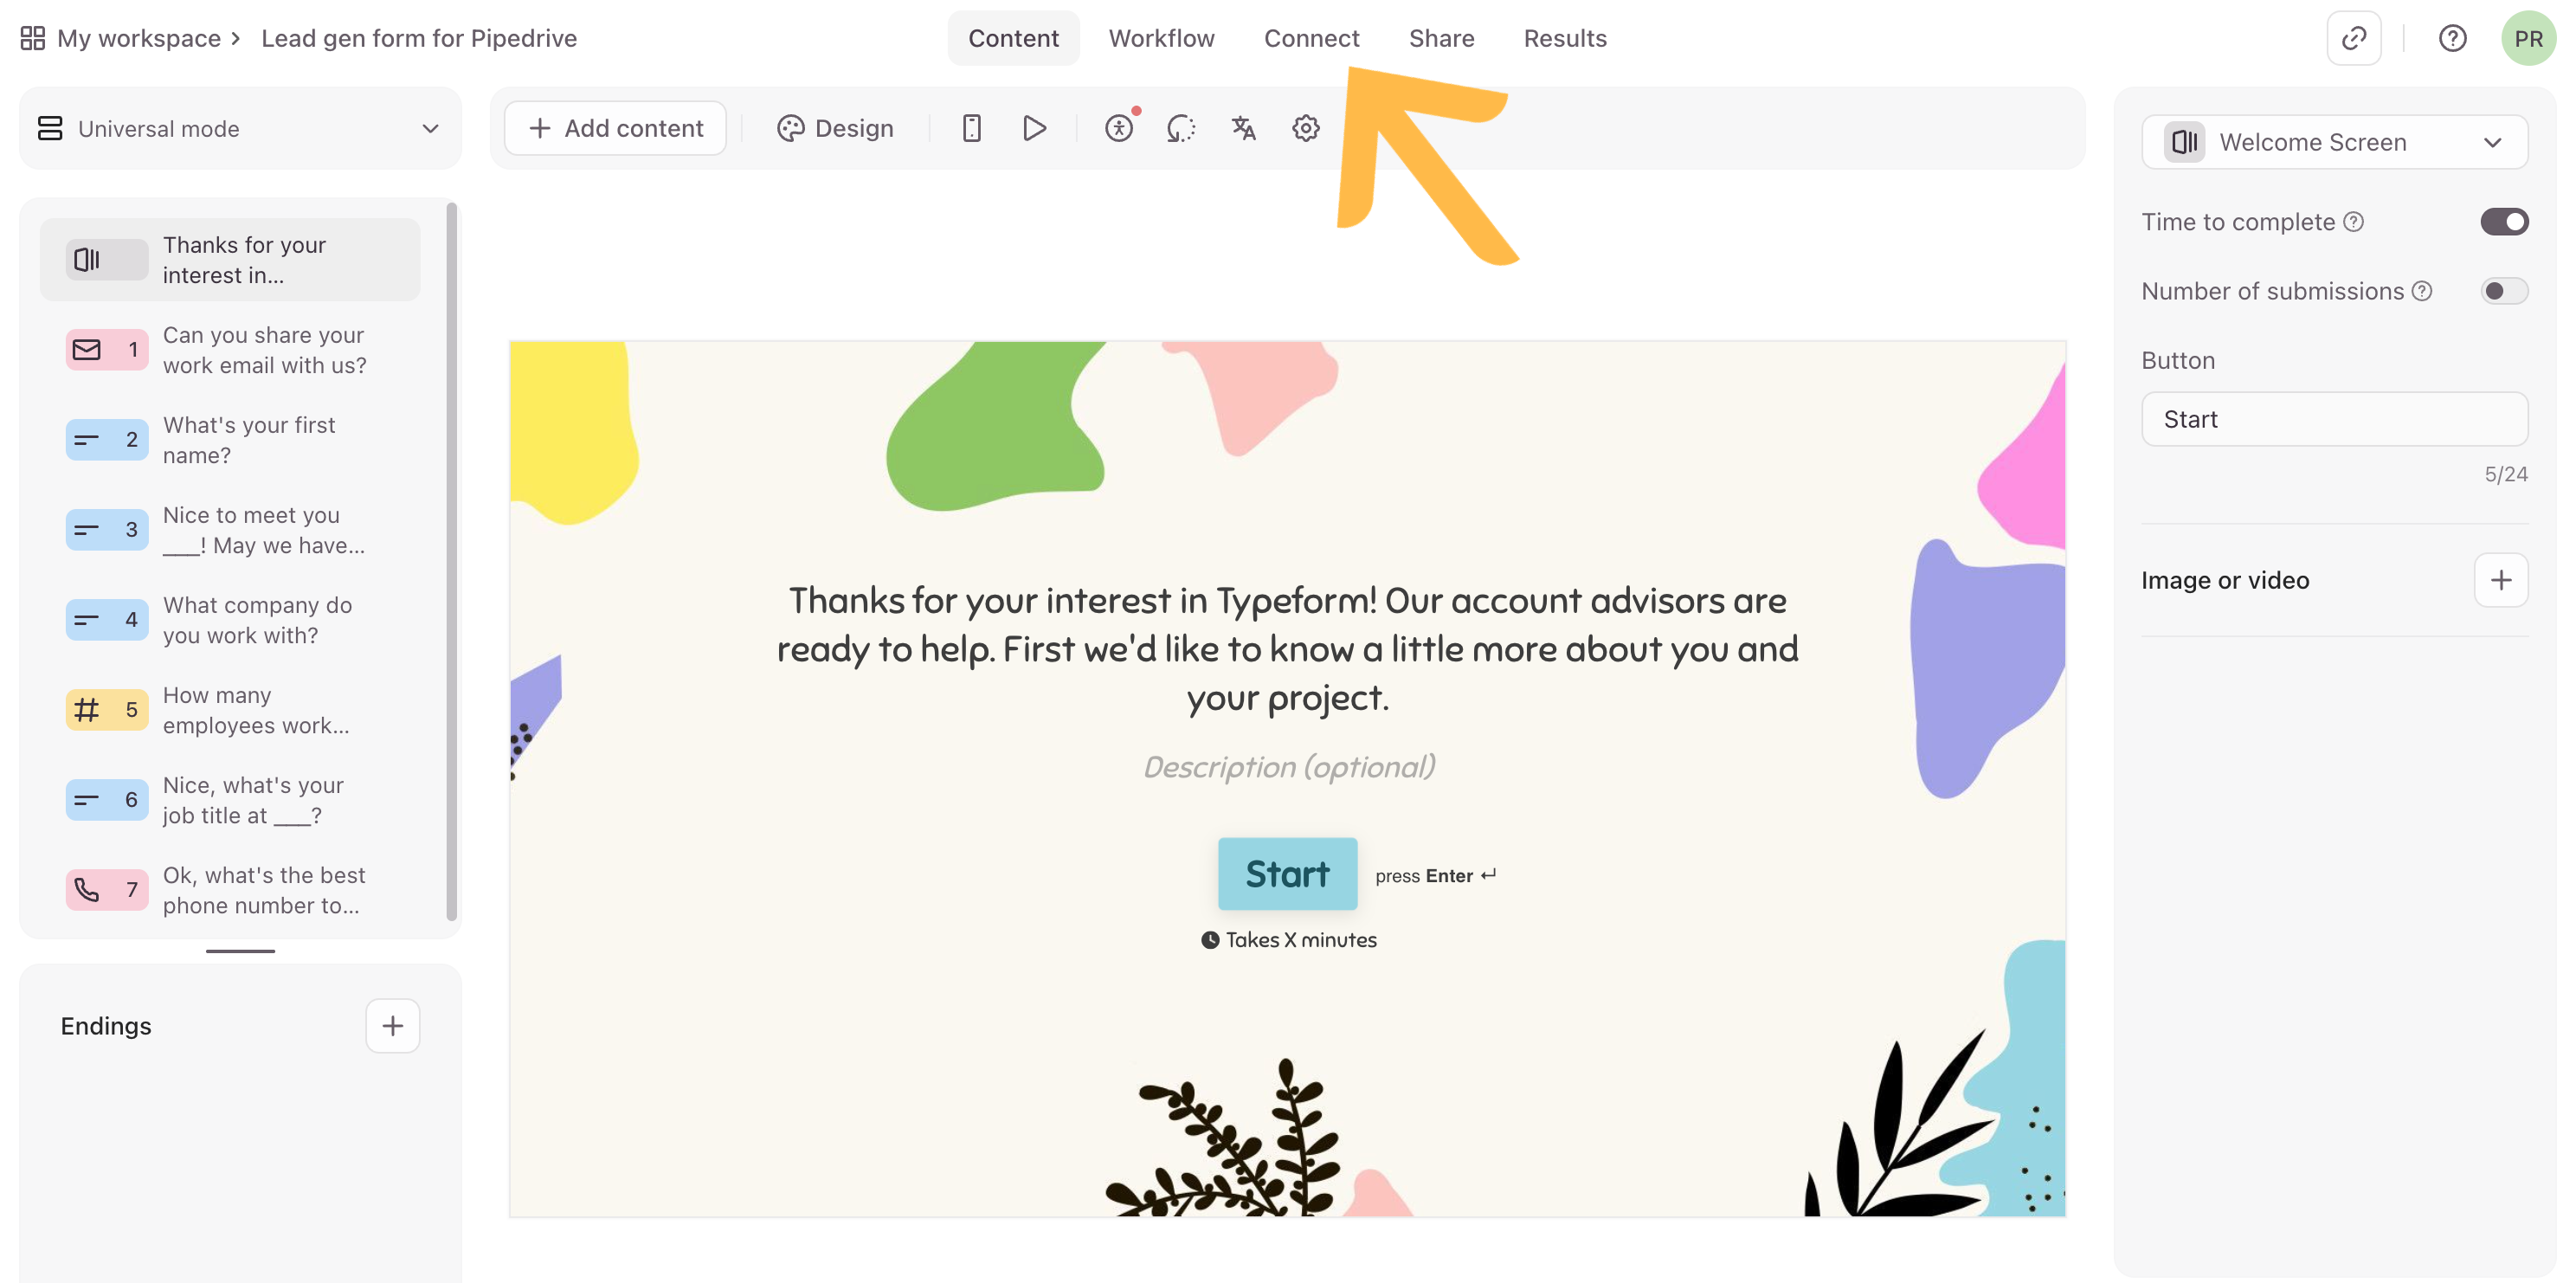Select welcome screen item icon in list
The image size is (2576, 1283).
[x=106, y=260]
